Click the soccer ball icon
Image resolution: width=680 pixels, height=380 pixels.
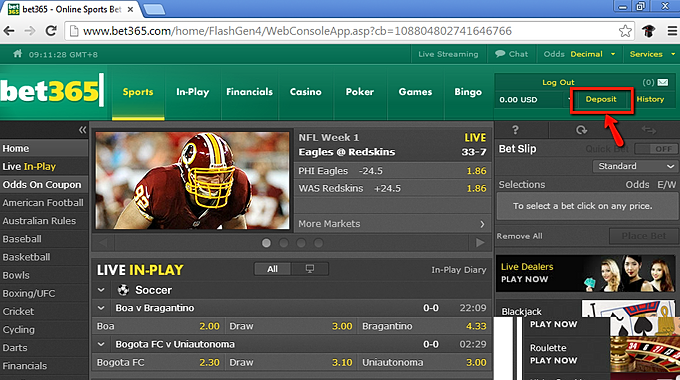(123, 289)
